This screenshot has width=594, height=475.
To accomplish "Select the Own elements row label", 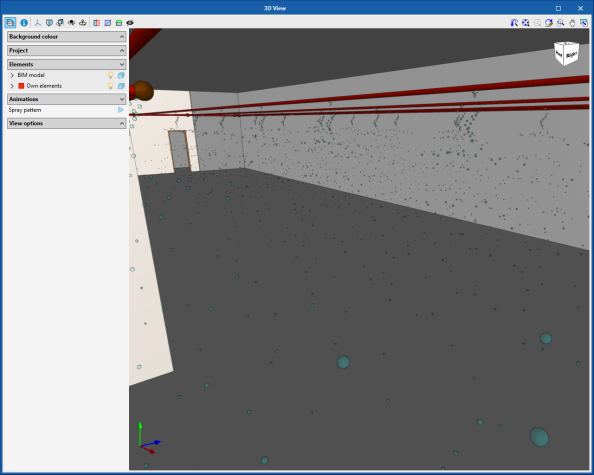I will click(x=44, y=86).
